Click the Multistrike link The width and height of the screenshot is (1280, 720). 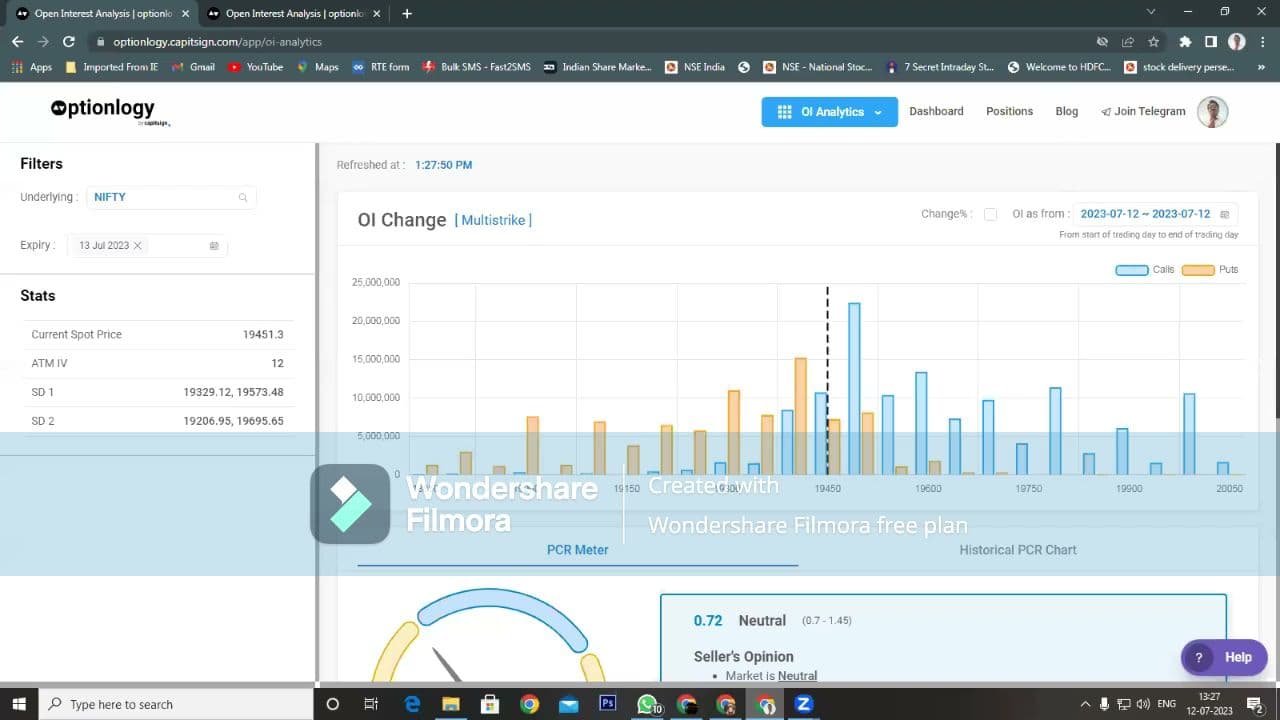coord(493,220)
